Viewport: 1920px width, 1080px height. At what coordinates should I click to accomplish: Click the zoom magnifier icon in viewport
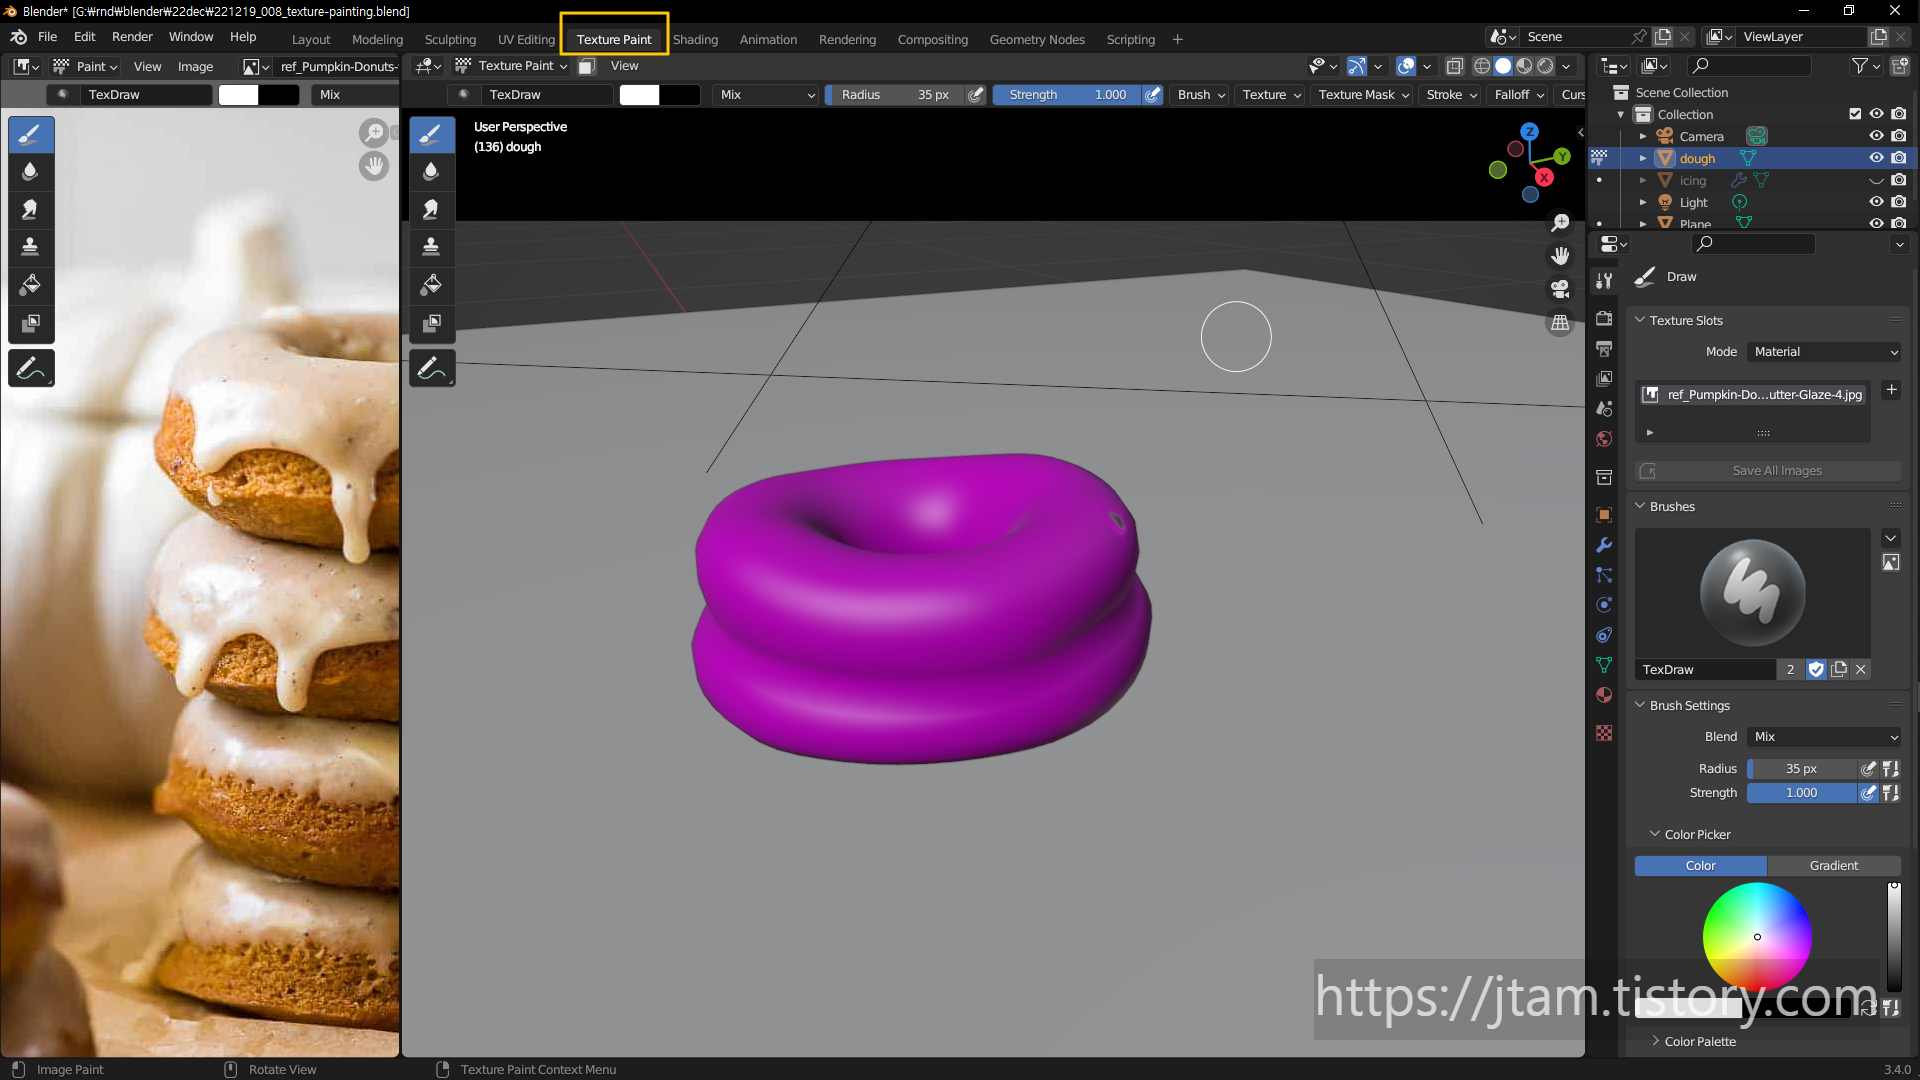coord(1560,223)
